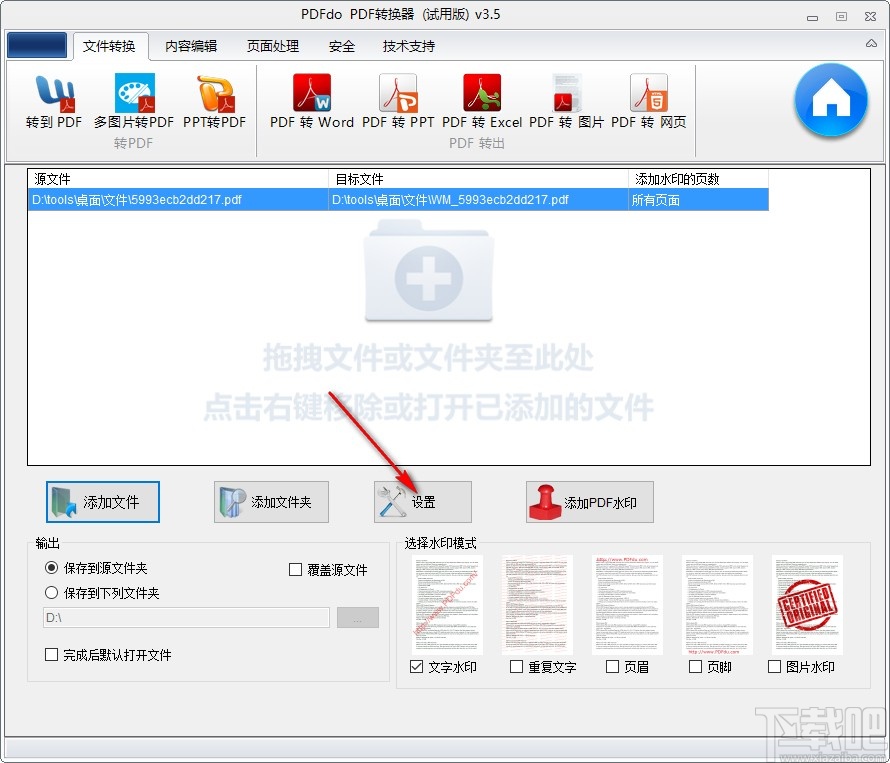
Task: Select PDF 转 Excel tool
Action: point(482,102)
